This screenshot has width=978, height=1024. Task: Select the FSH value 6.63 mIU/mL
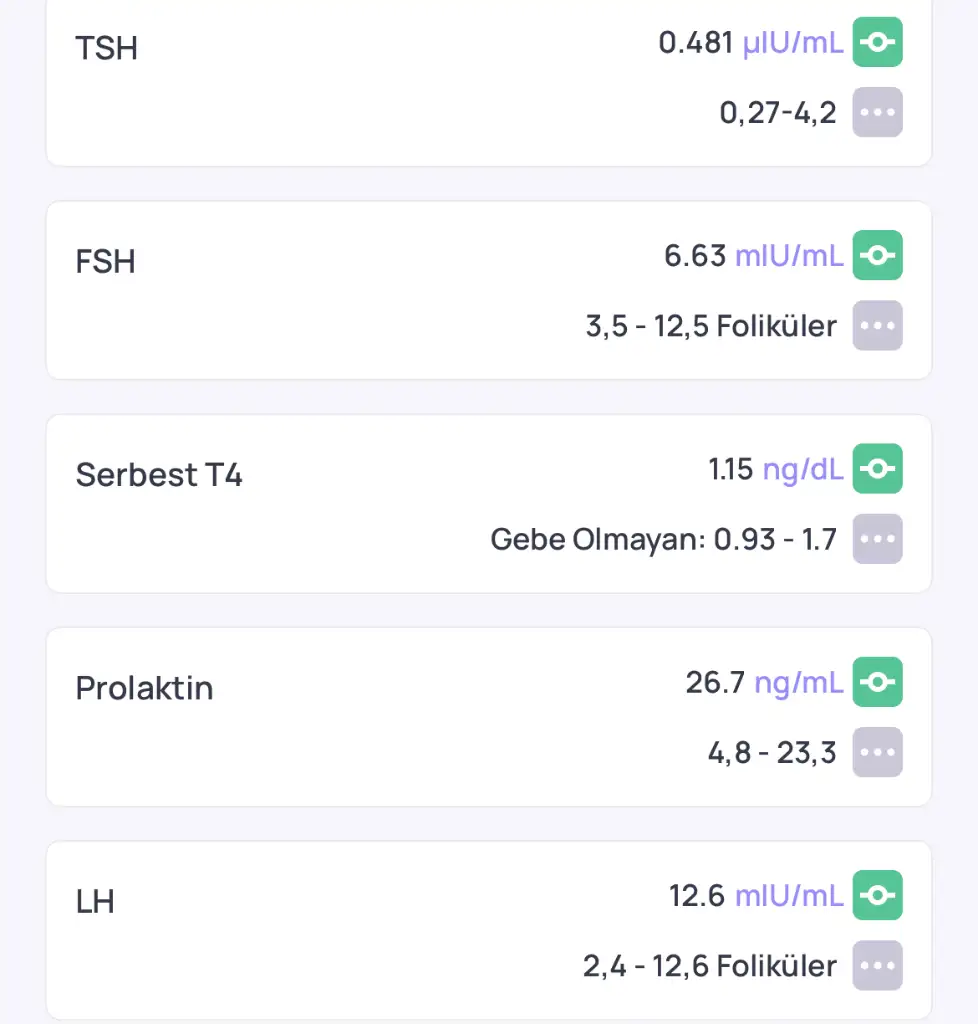[x=753, y=256]
